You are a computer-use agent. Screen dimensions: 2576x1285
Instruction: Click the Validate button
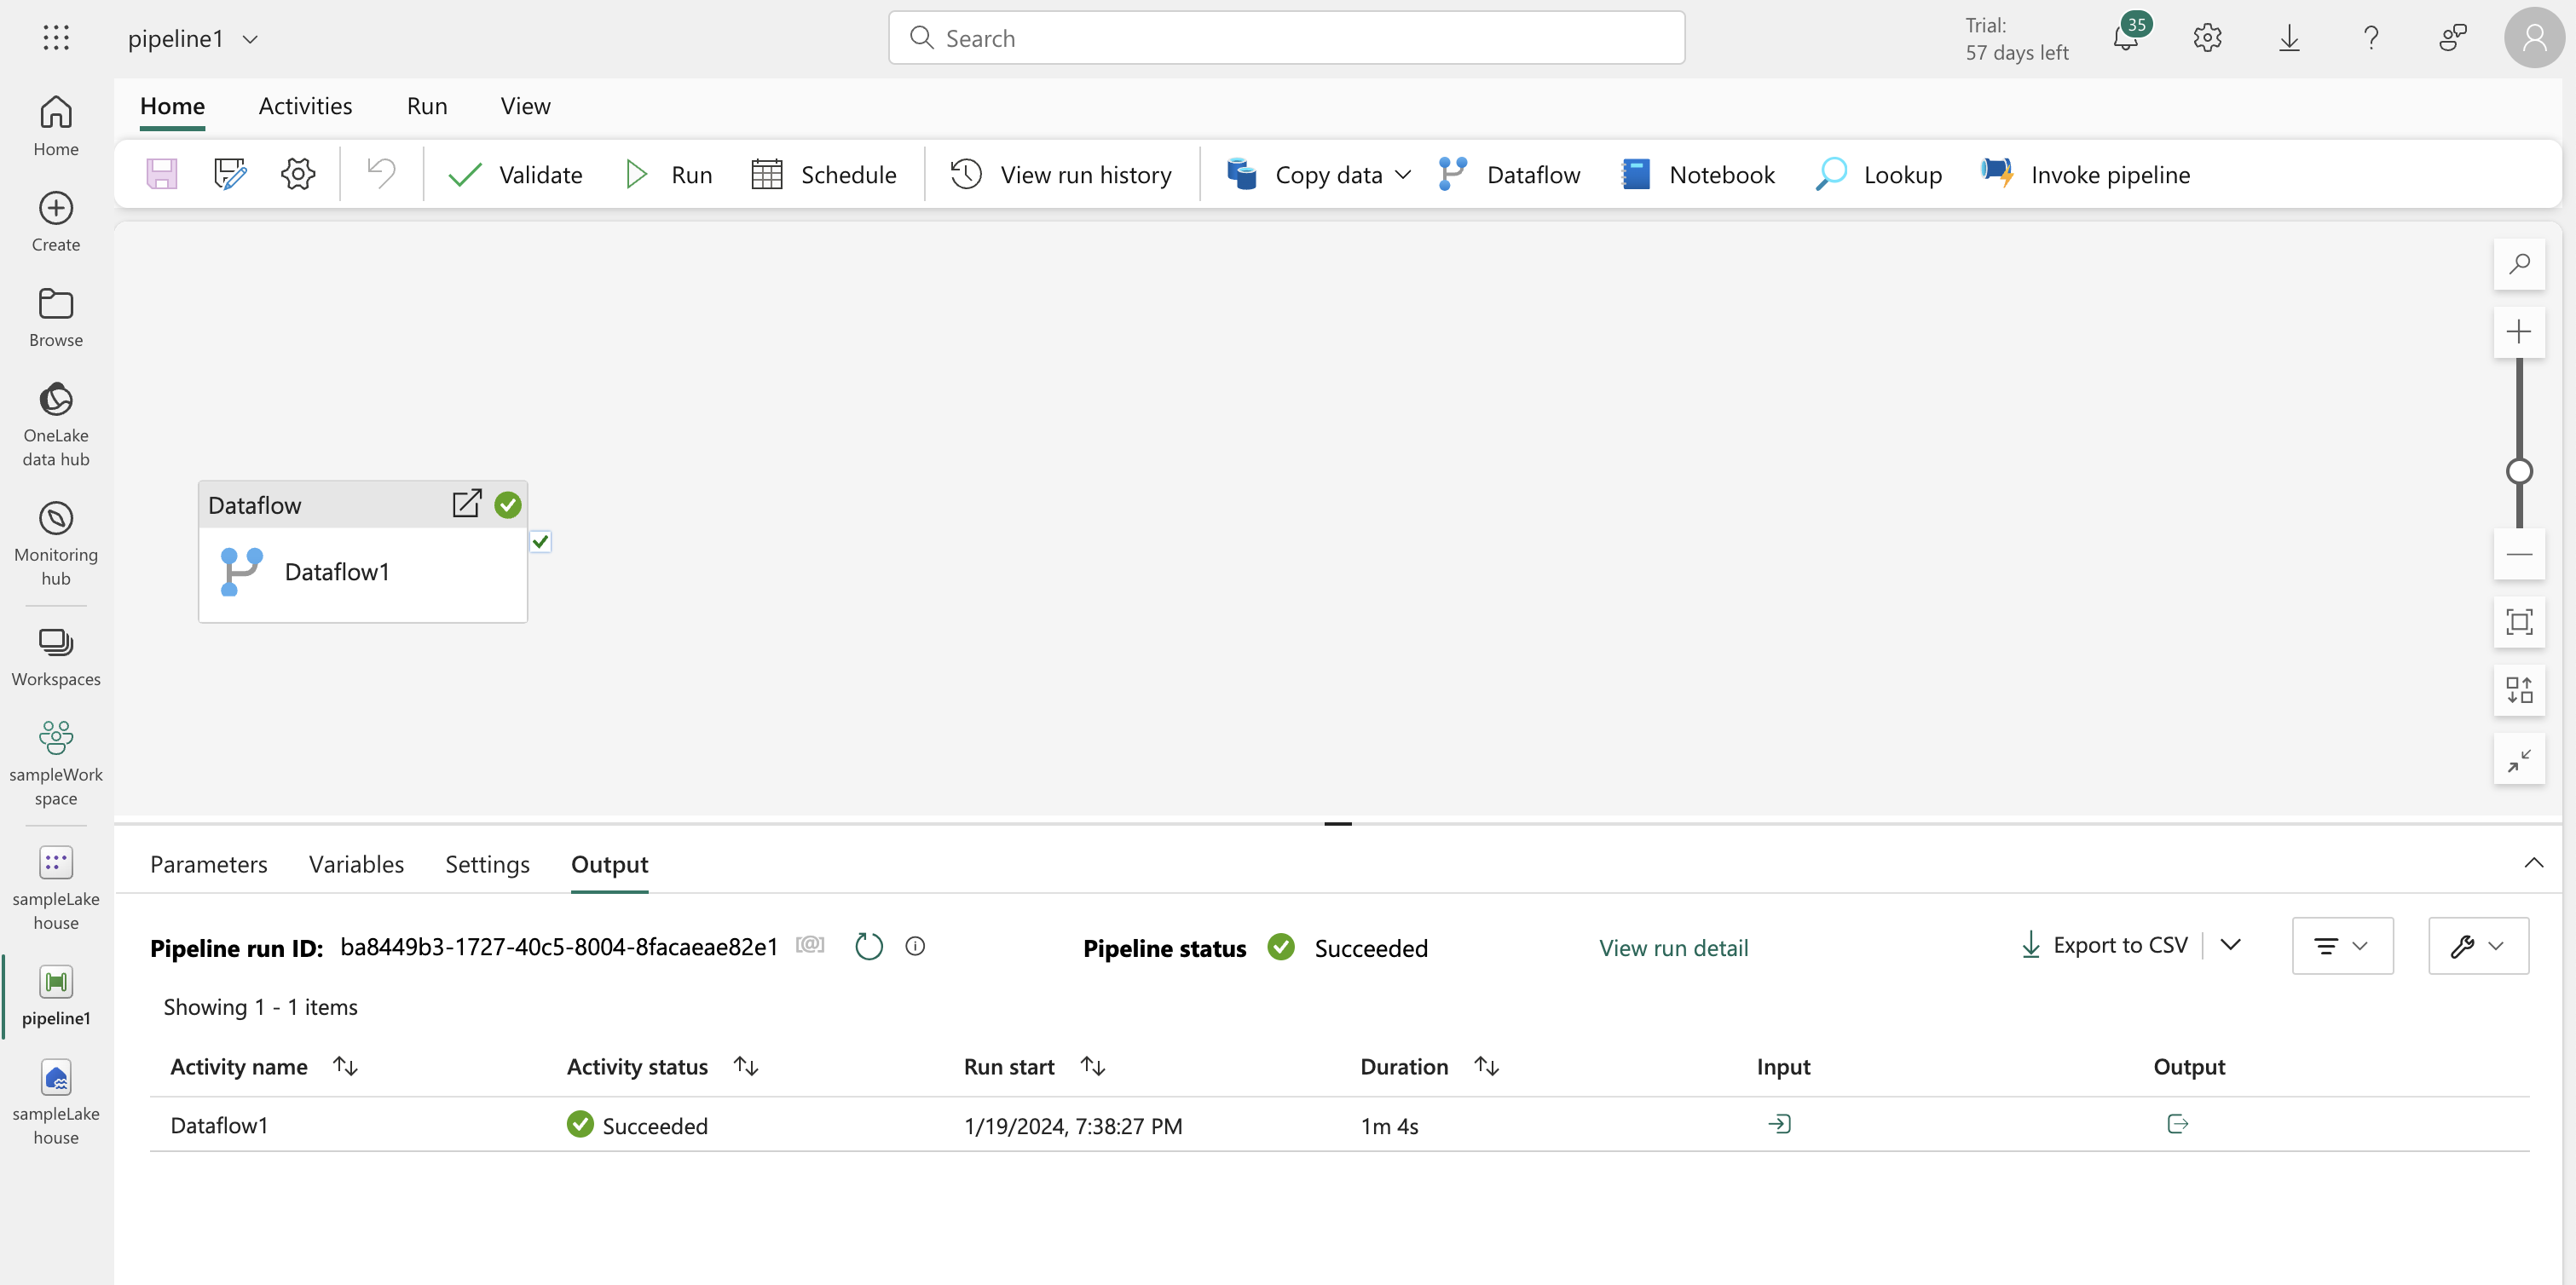515,174
